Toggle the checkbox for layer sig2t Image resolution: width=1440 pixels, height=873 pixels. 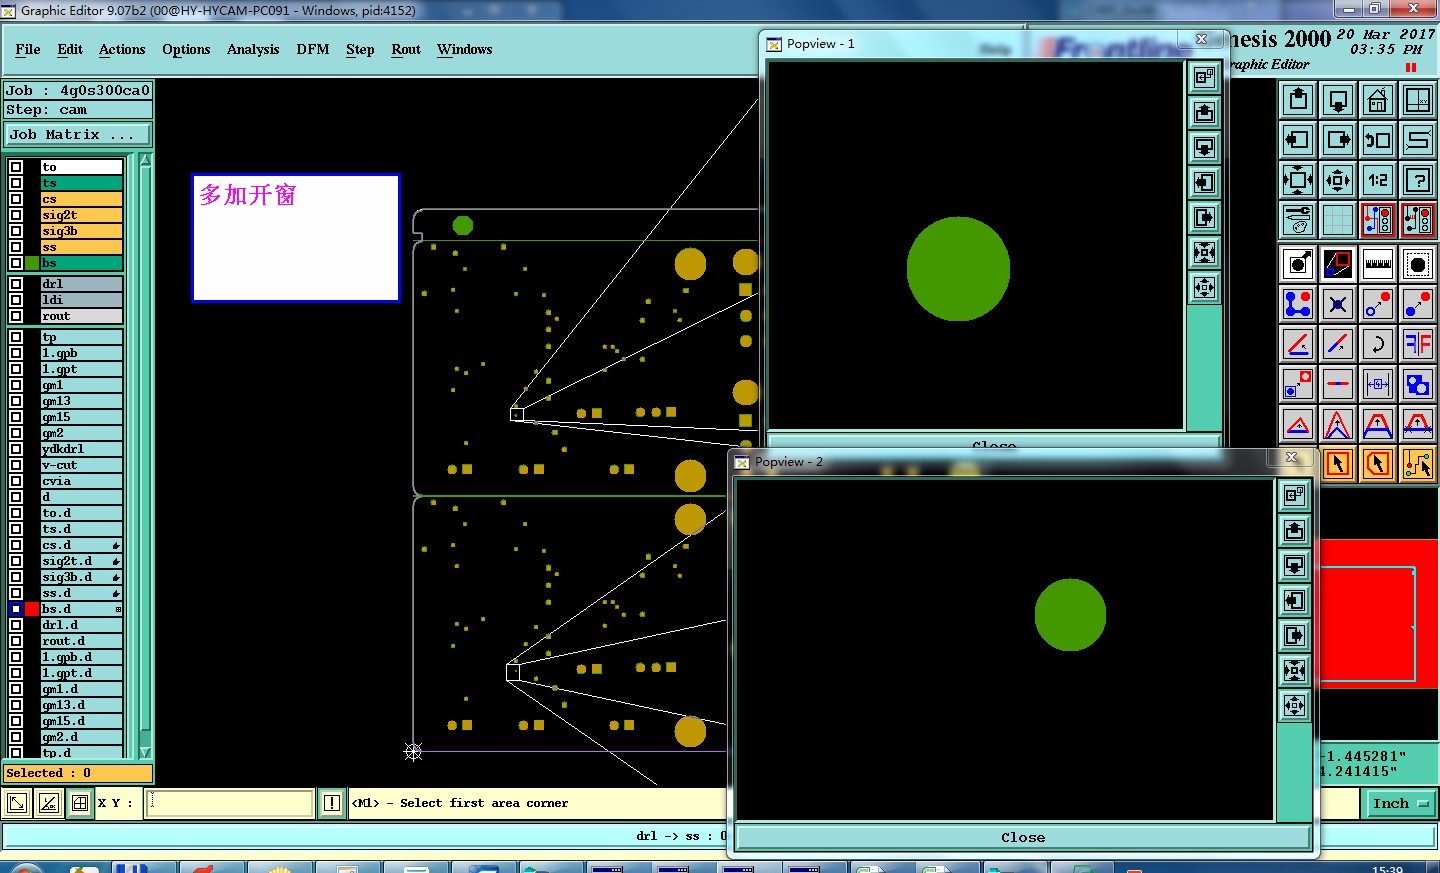(16, 215)
